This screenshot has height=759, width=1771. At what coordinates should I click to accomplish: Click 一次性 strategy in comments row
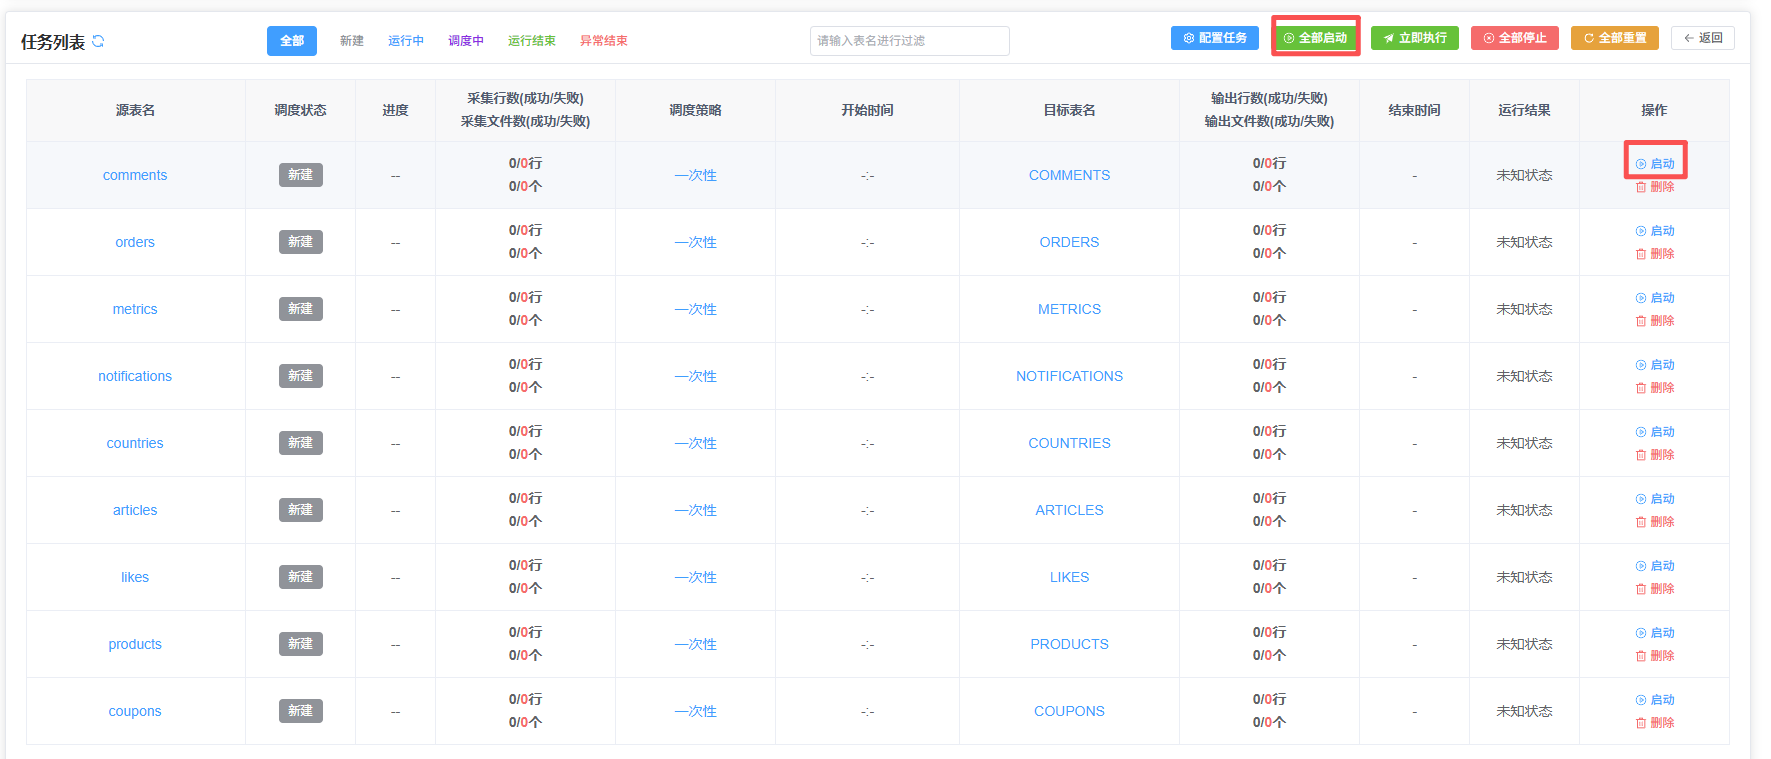(x=695, y=175)
